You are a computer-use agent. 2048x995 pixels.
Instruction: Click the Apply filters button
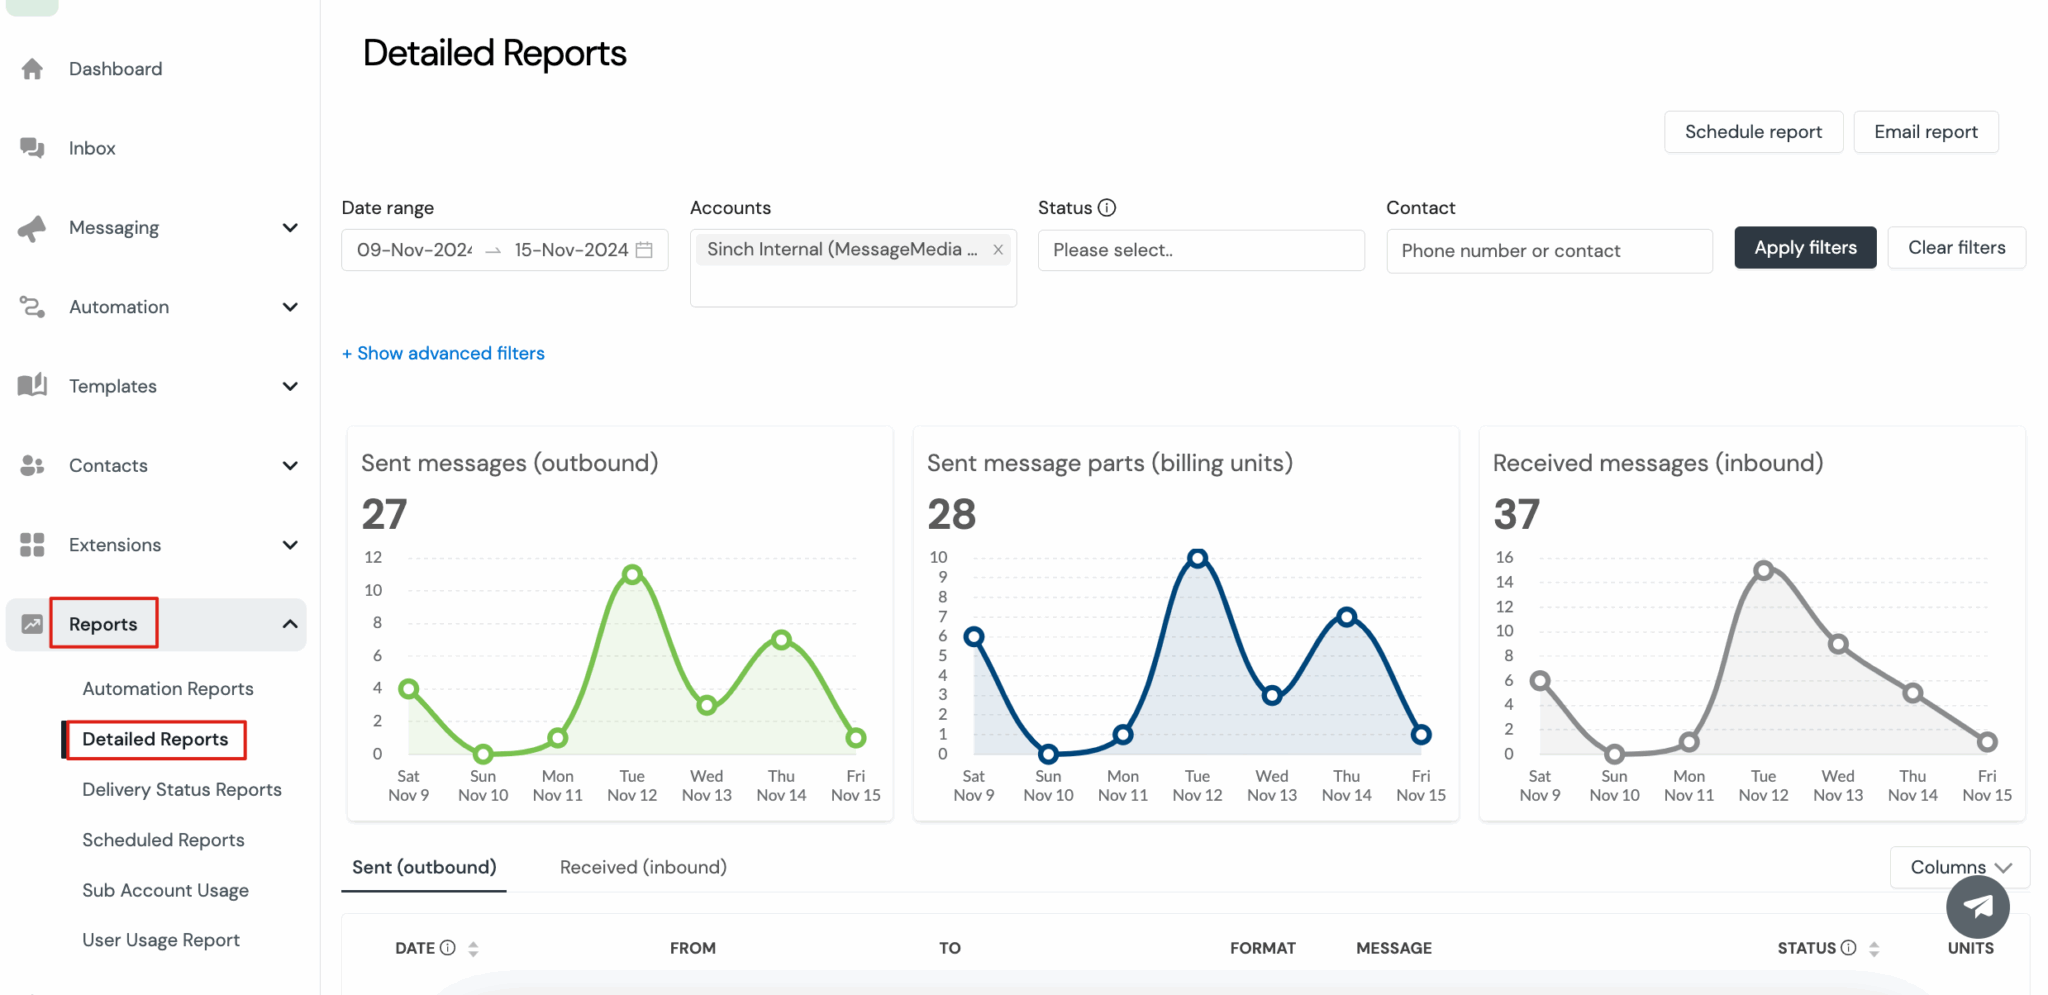coord(1804,248)
